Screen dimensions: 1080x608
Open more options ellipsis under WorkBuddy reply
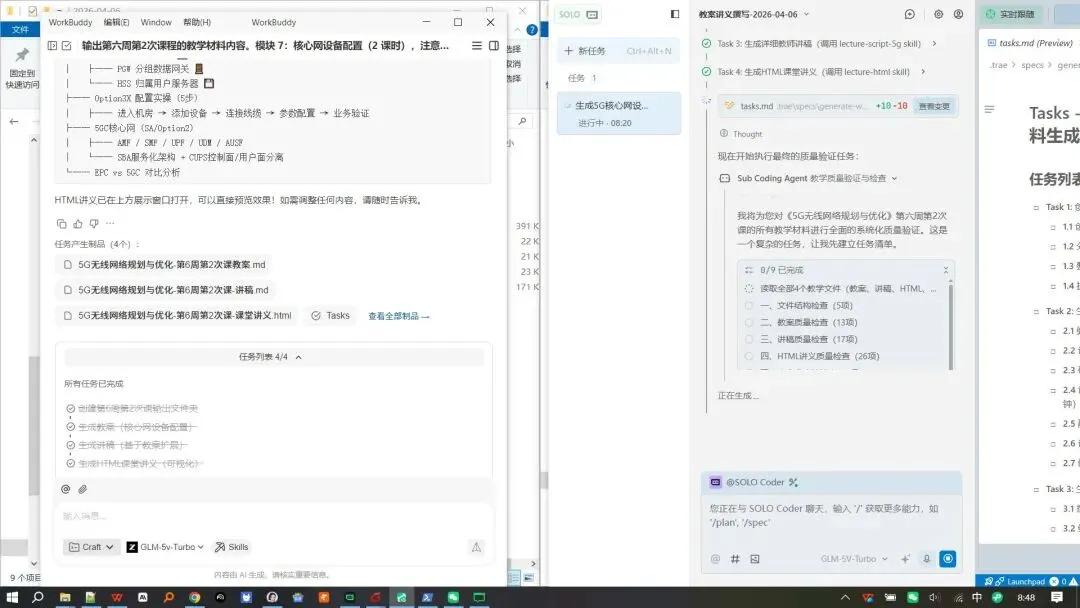(110, 224)
